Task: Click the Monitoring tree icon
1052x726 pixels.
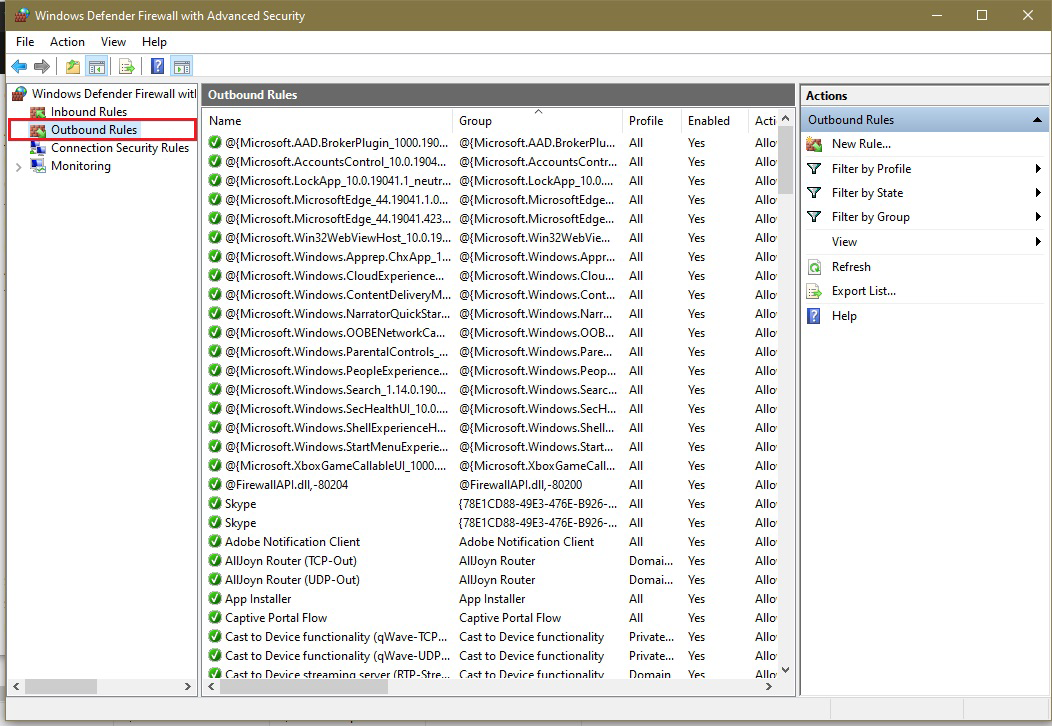Action: [x=38, y=166]
